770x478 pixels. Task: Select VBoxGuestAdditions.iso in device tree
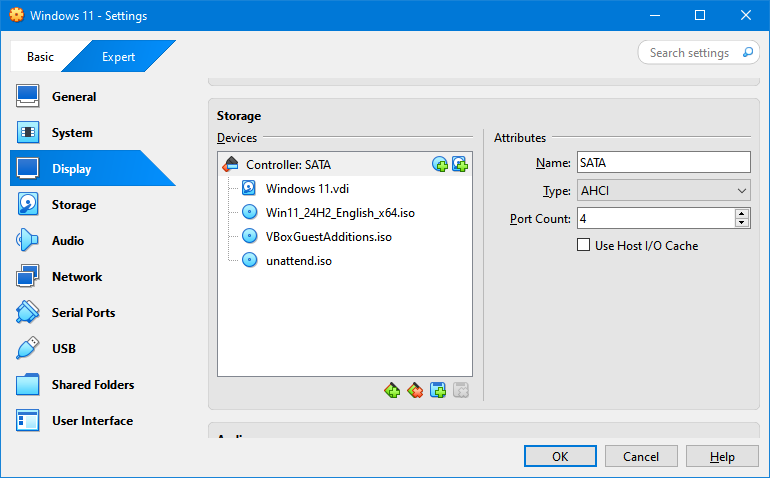click(329, 236)
